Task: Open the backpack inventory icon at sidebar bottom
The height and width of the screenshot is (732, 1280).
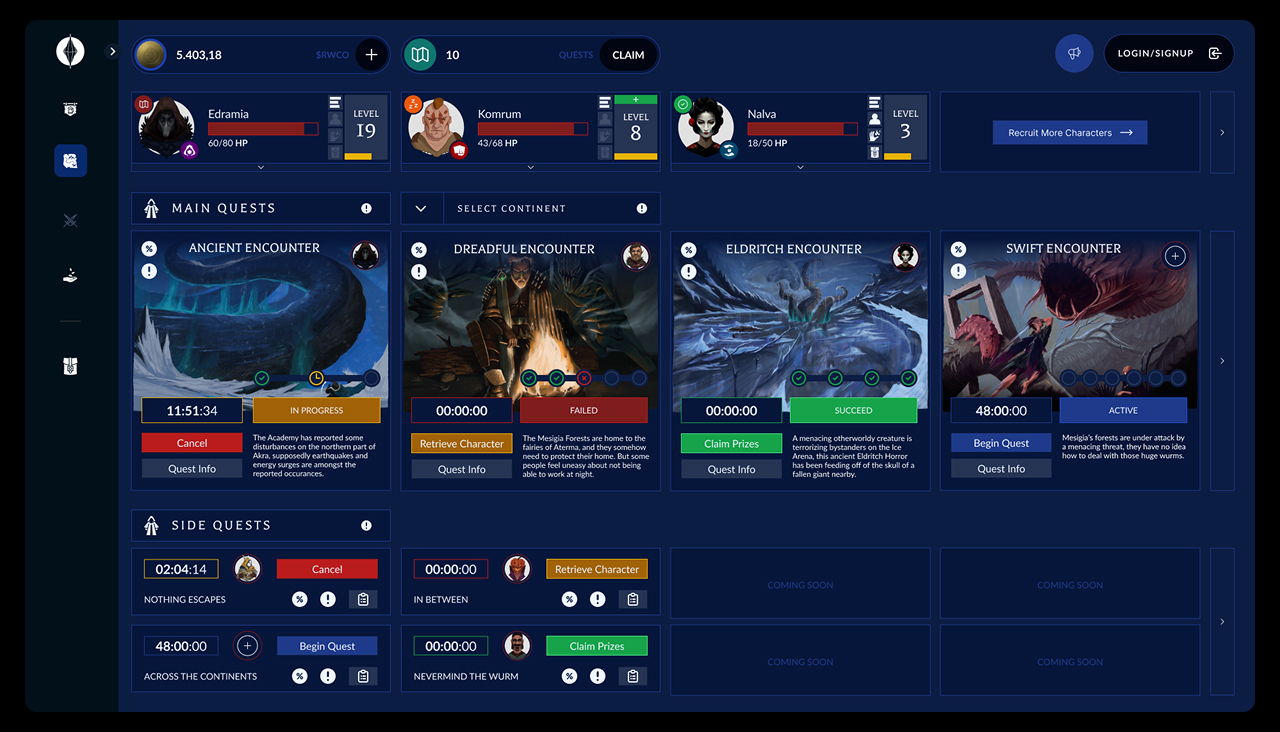Action: pyautogui.click(x=70, y=366)
